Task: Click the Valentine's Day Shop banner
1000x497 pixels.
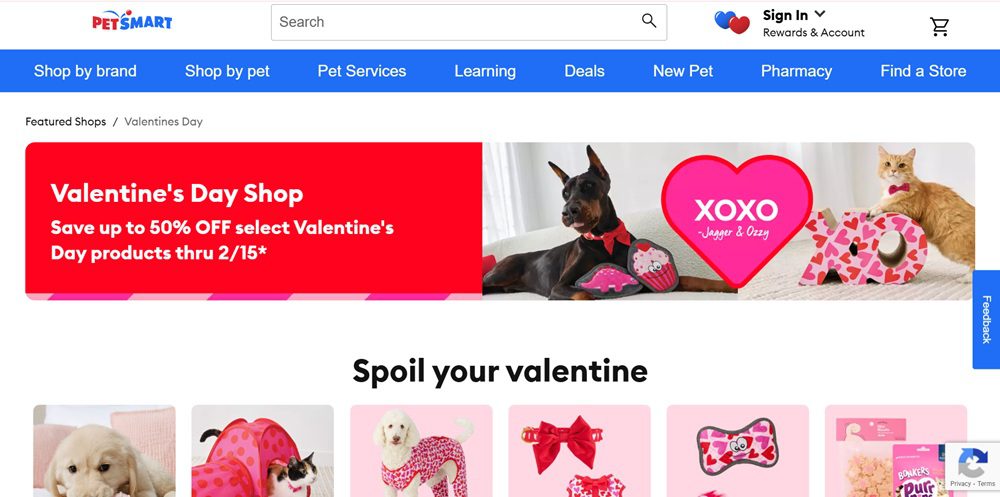Action: click(x=499, y=221)
